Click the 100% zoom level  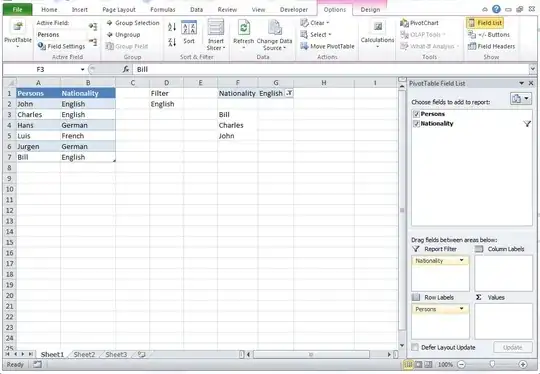pos(445,364)
